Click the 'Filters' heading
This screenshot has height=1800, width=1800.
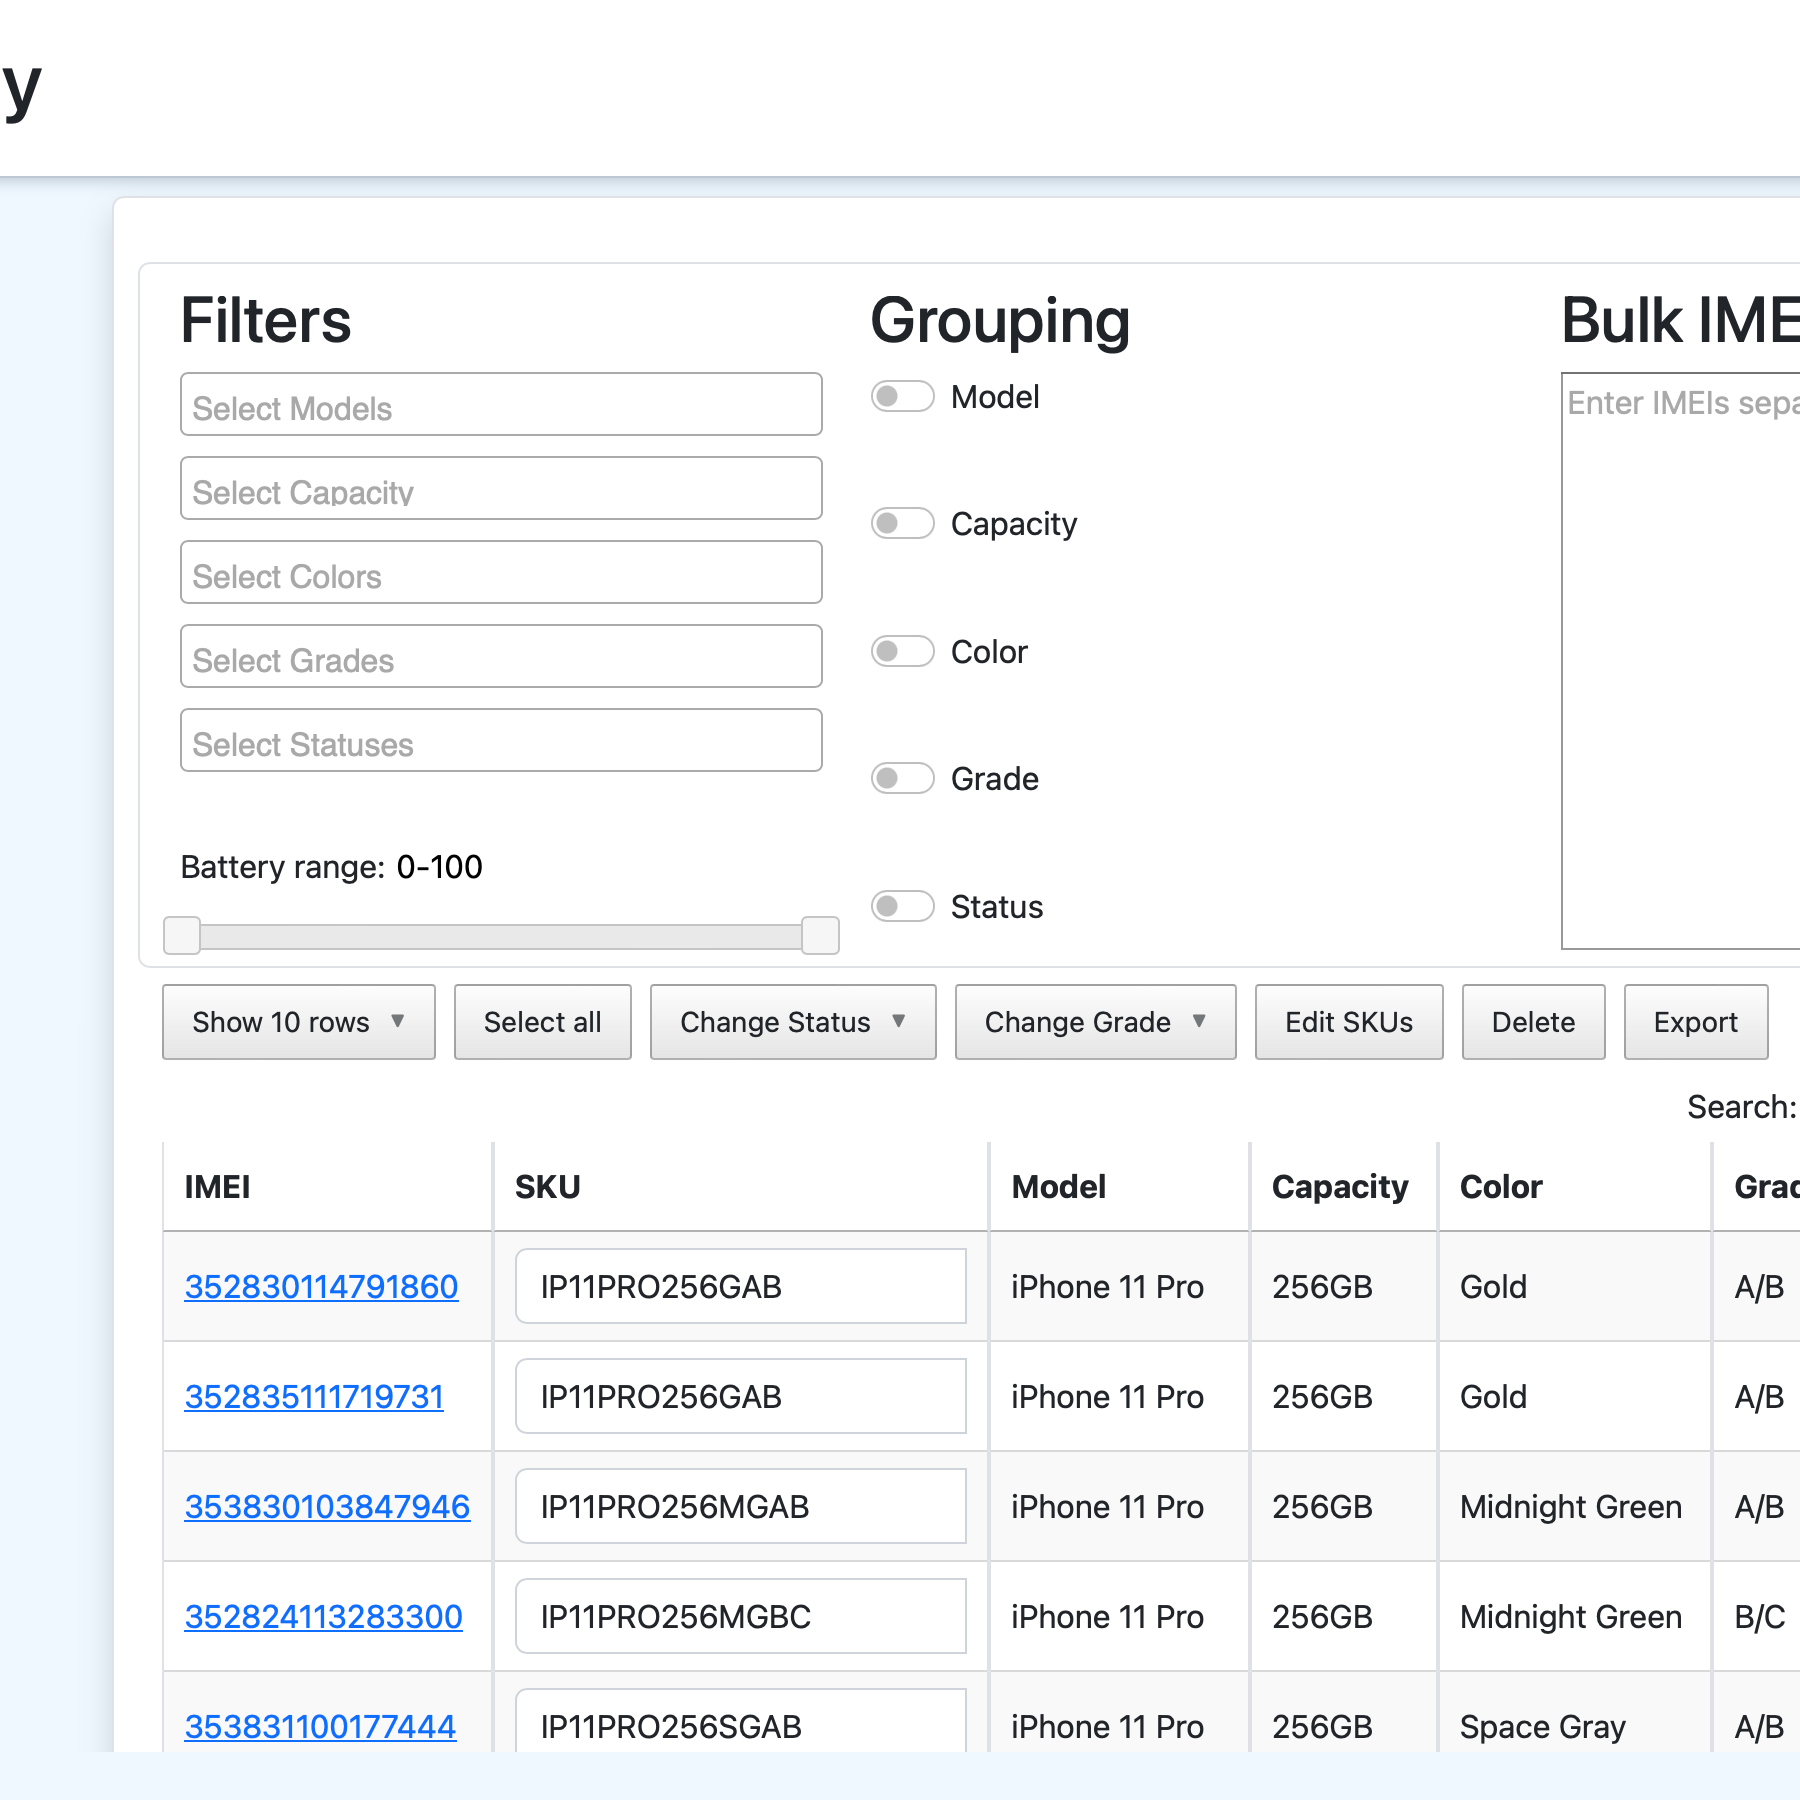click(x=266, y=321)
